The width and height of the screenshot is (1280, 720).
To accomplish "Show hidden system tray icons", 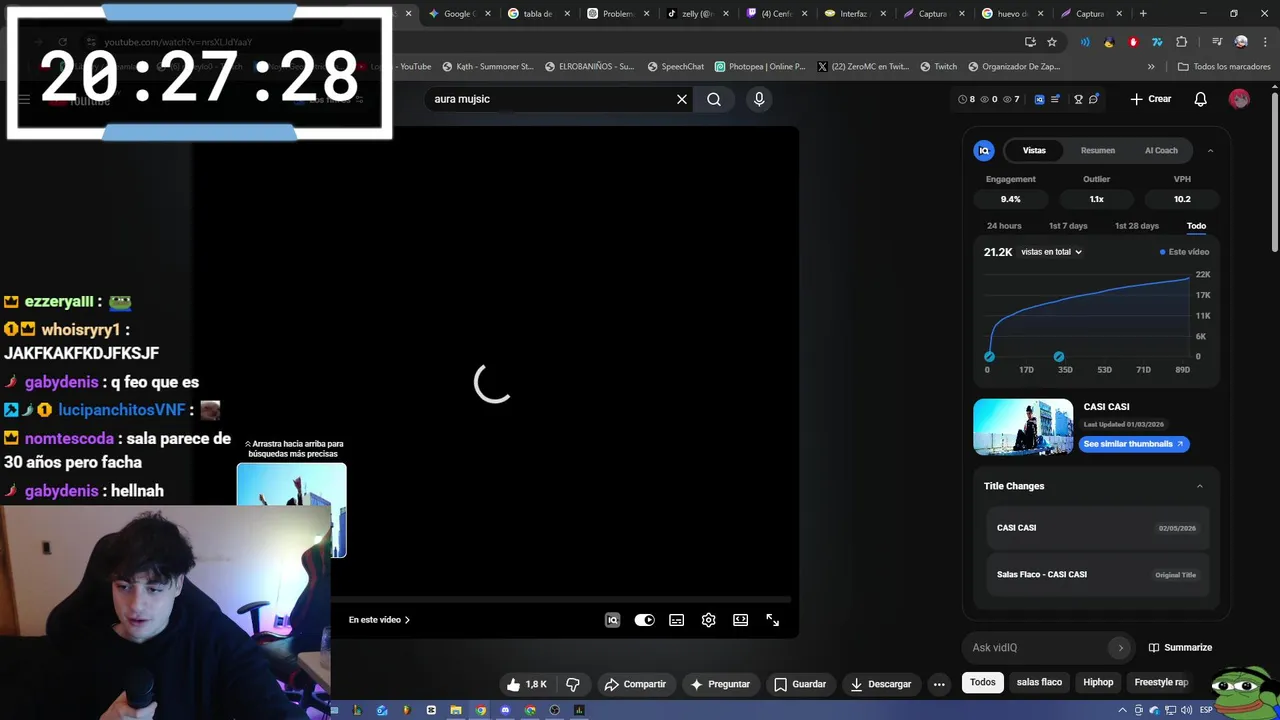I will tap(1123, 710).
